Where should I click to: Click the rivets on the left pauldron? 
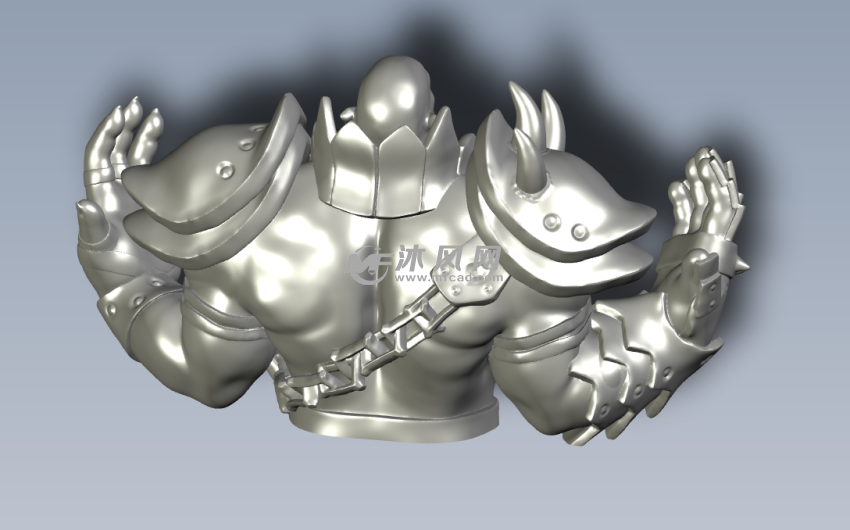coord(232,160)
